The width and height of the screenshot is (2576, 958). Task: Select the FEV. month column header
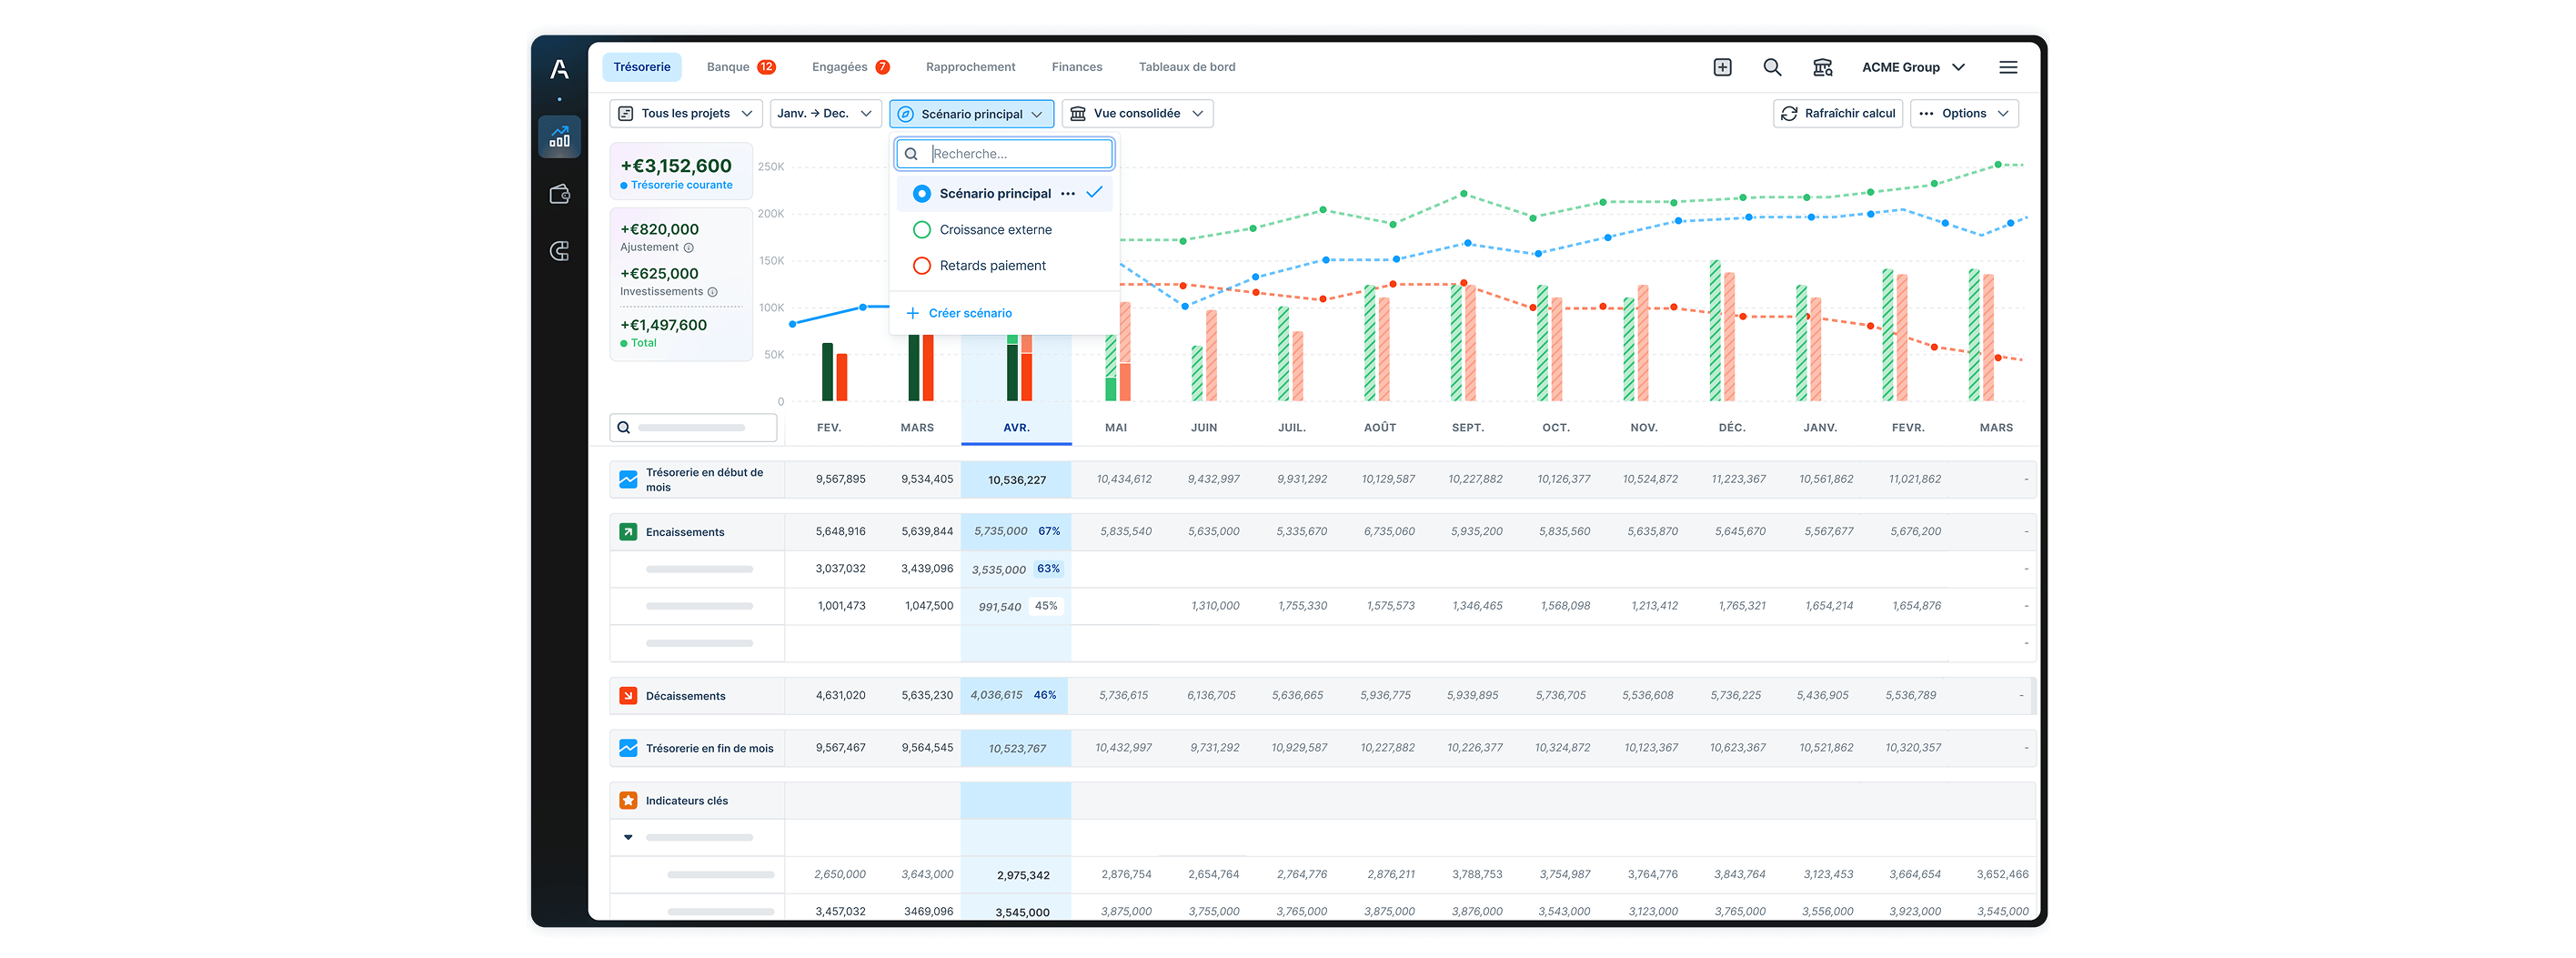[829, 428]
